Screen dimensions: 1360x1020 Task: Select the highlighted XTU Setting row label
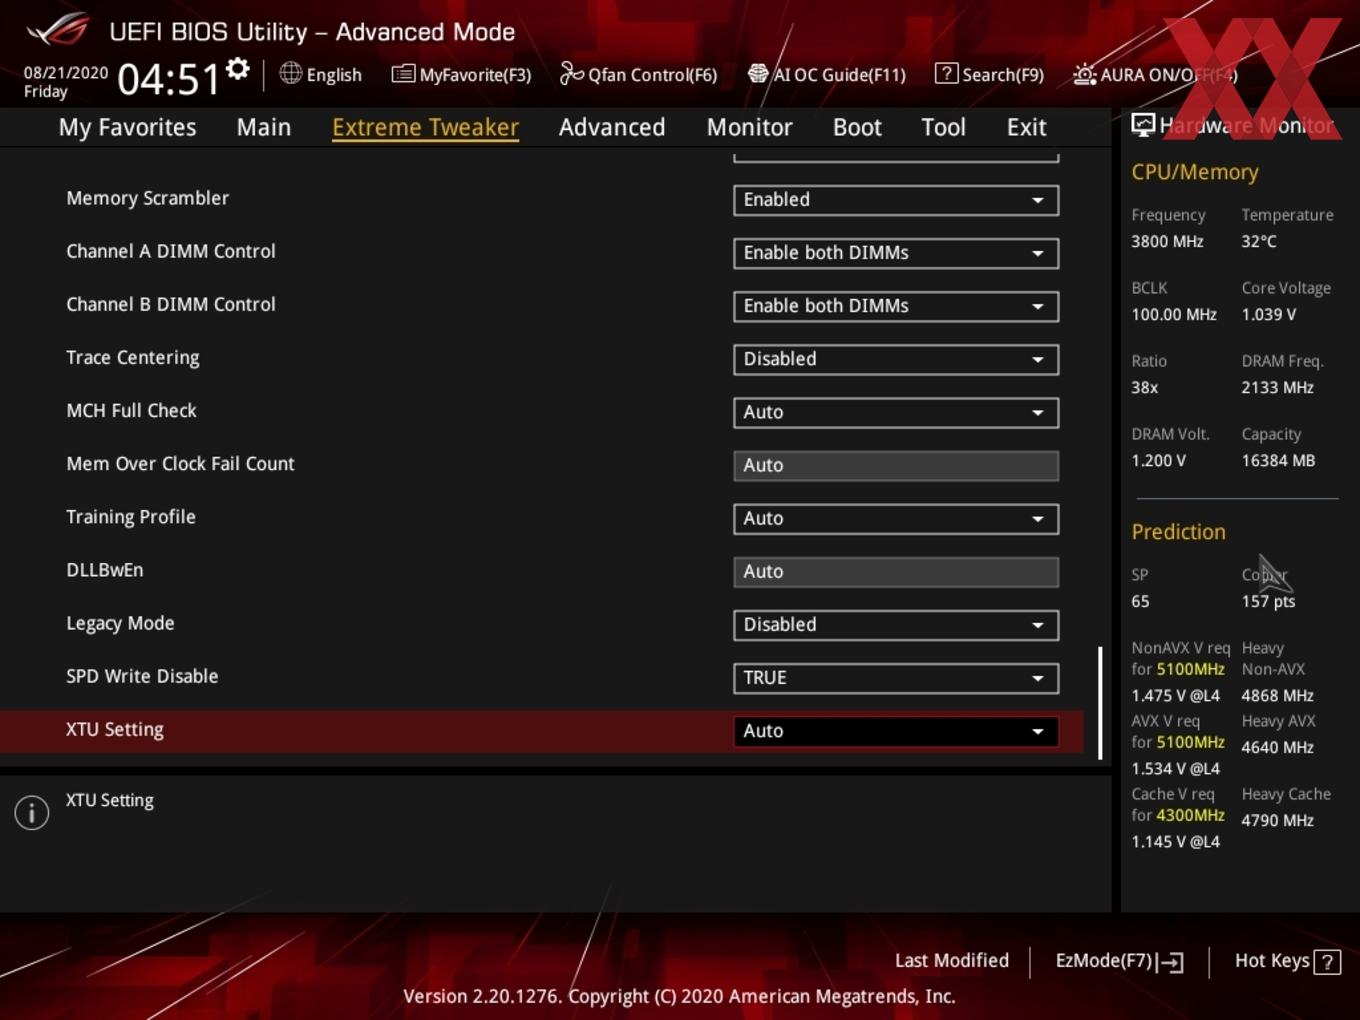point(115,730)
